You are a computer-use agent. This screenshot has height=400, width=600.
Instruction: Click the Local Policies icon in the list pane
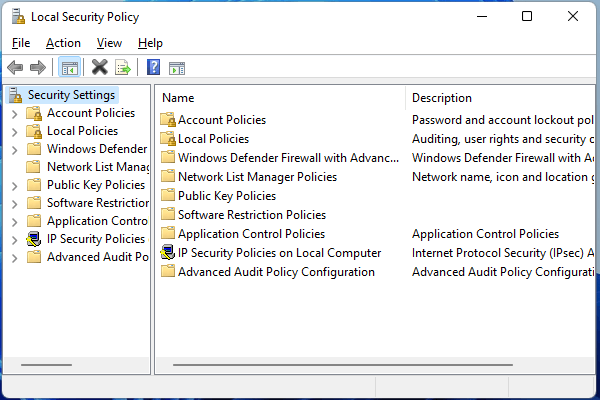pos(168,139)
